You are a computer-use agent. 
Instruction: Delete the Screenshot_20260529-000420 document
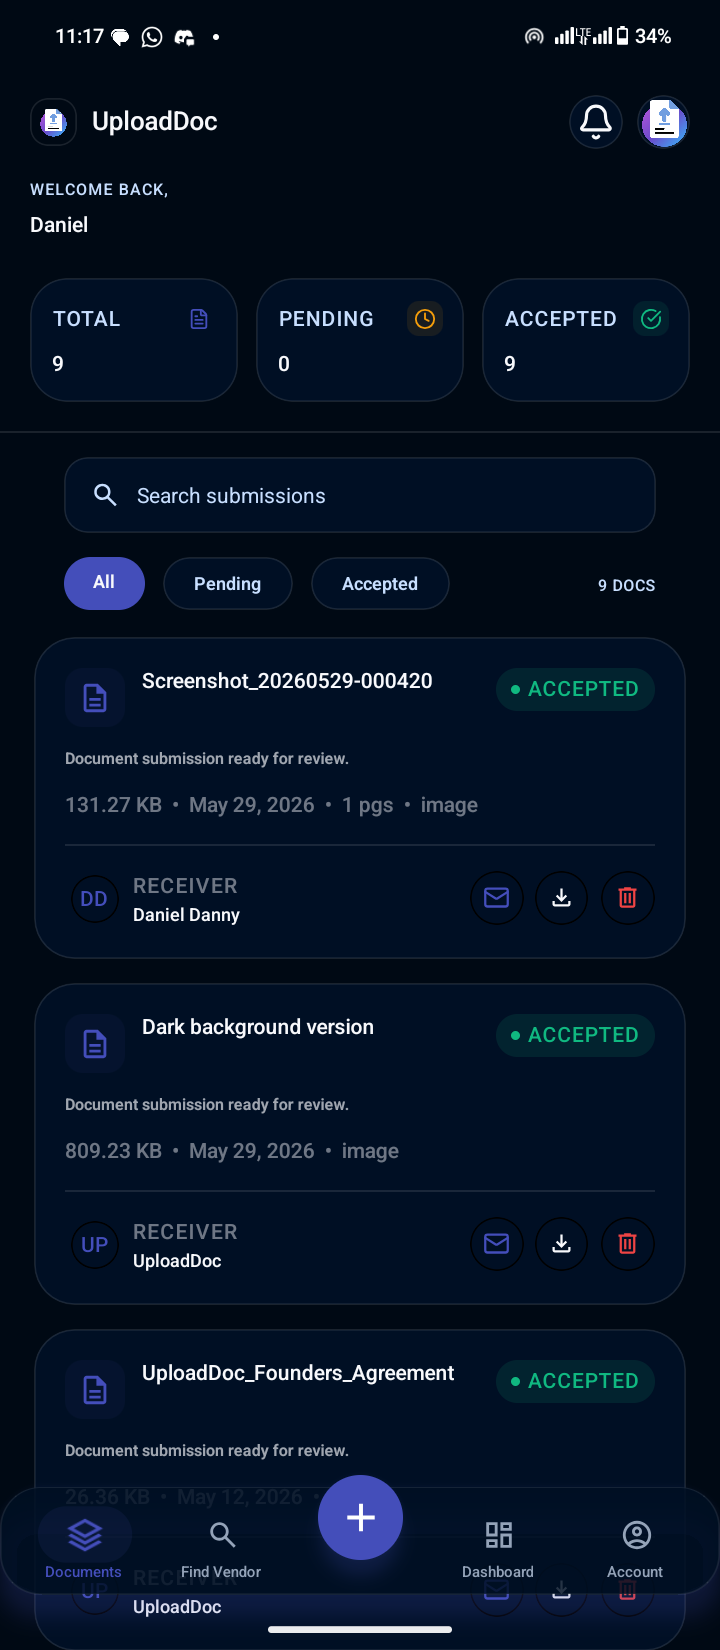pos(628,897)
